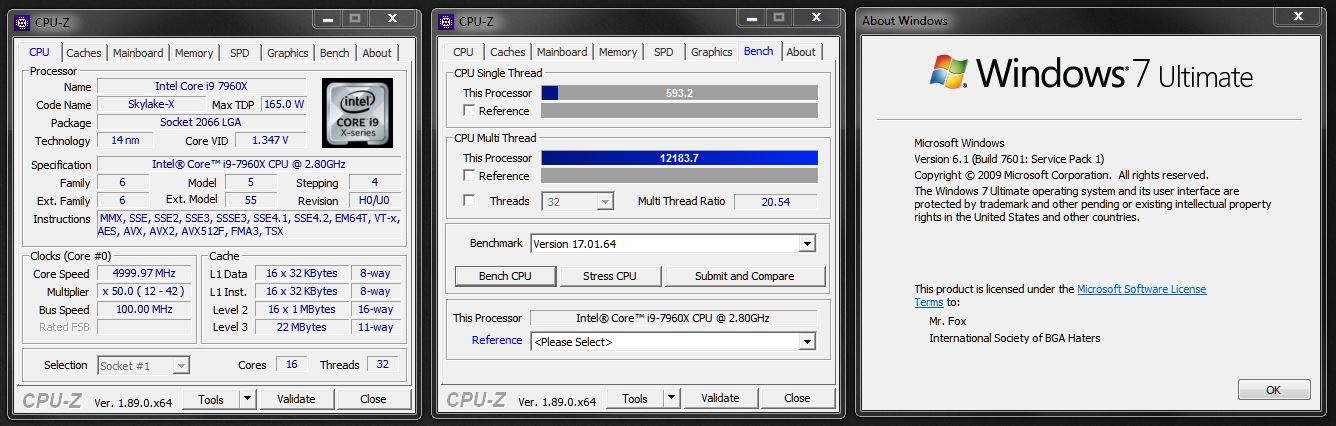Open Graphics tab in left CPU-Z window
Screen dimensions: 1336x426
pos(287,53)
